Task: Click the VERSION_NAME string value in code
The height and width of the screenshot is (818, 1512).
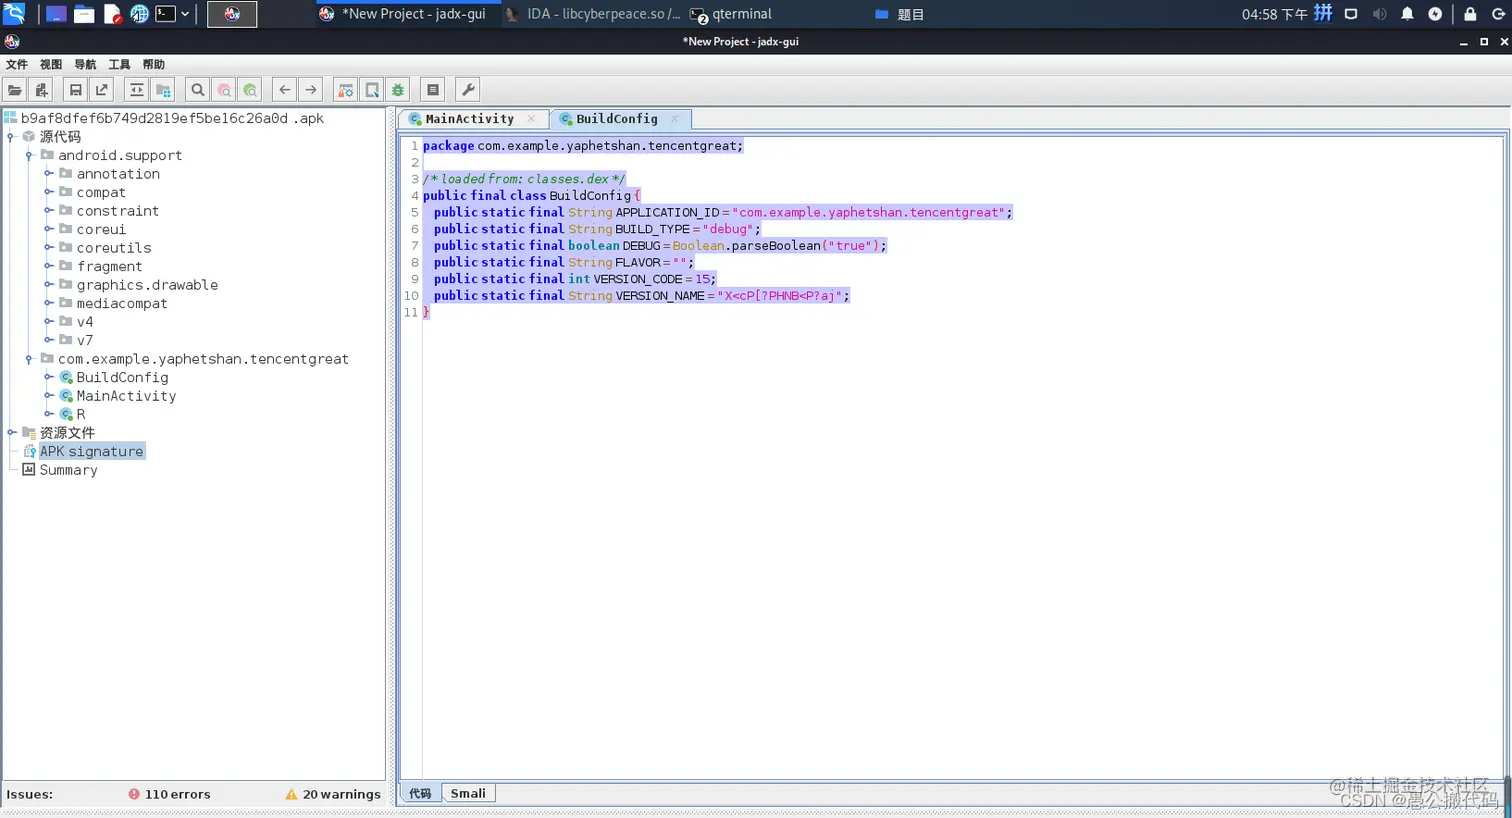Action: coord(779,296)
